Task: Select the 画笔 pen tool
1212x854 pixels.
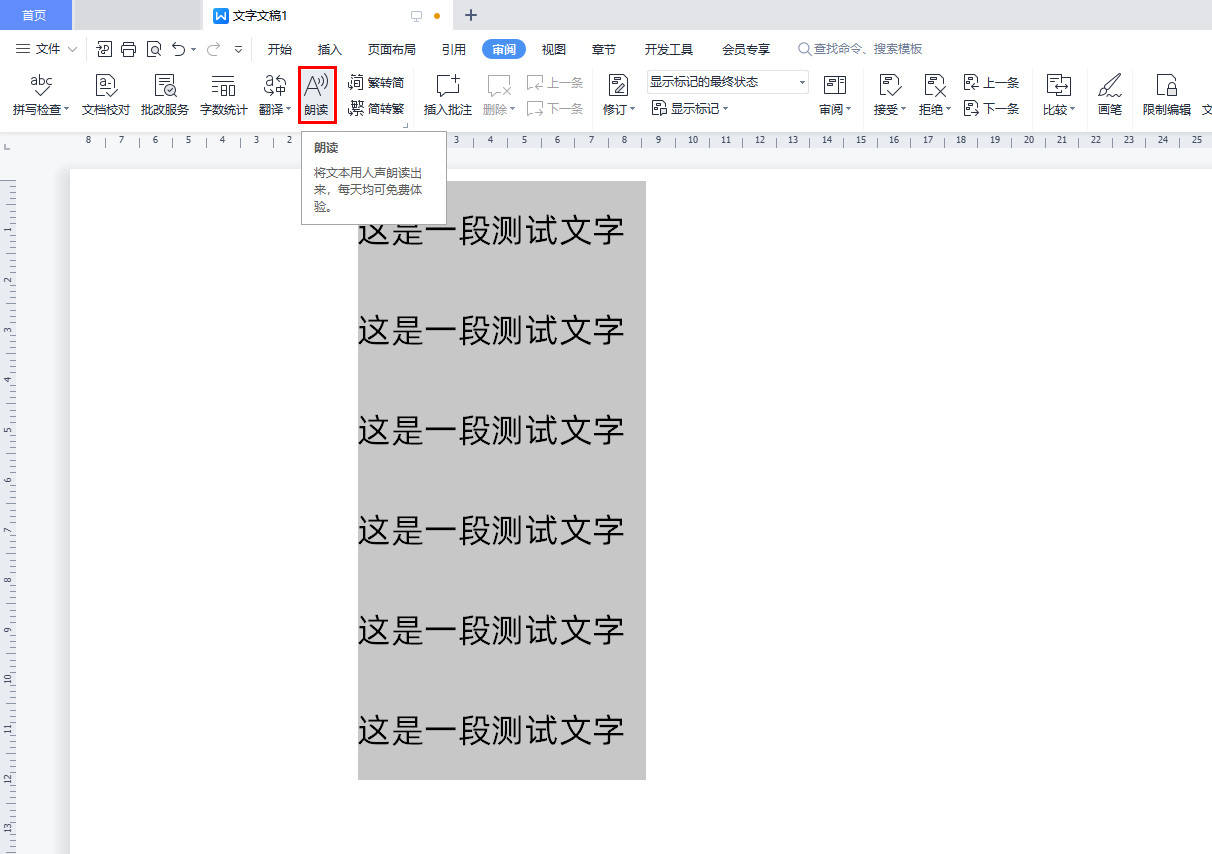Action: [1109, 95]
